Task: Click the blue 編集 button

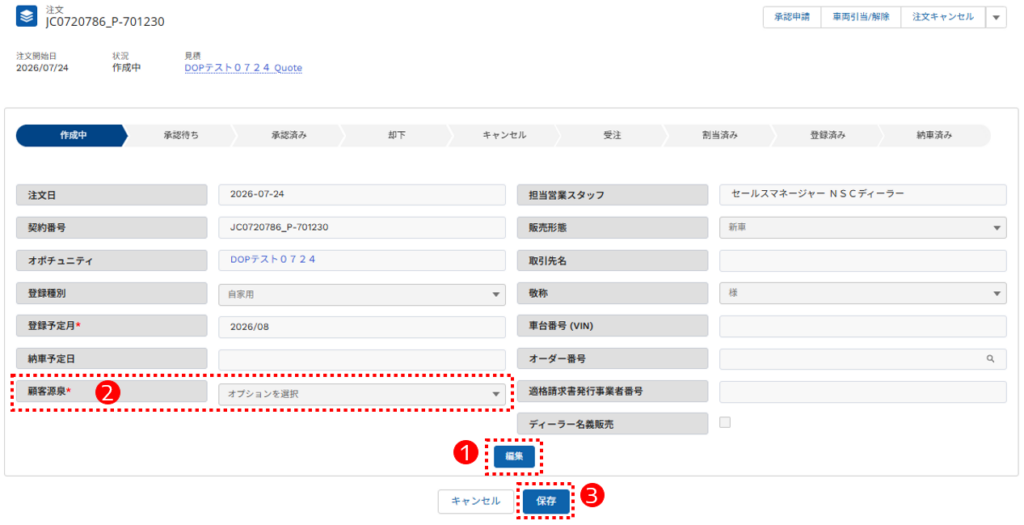Action: pos(515,456)
